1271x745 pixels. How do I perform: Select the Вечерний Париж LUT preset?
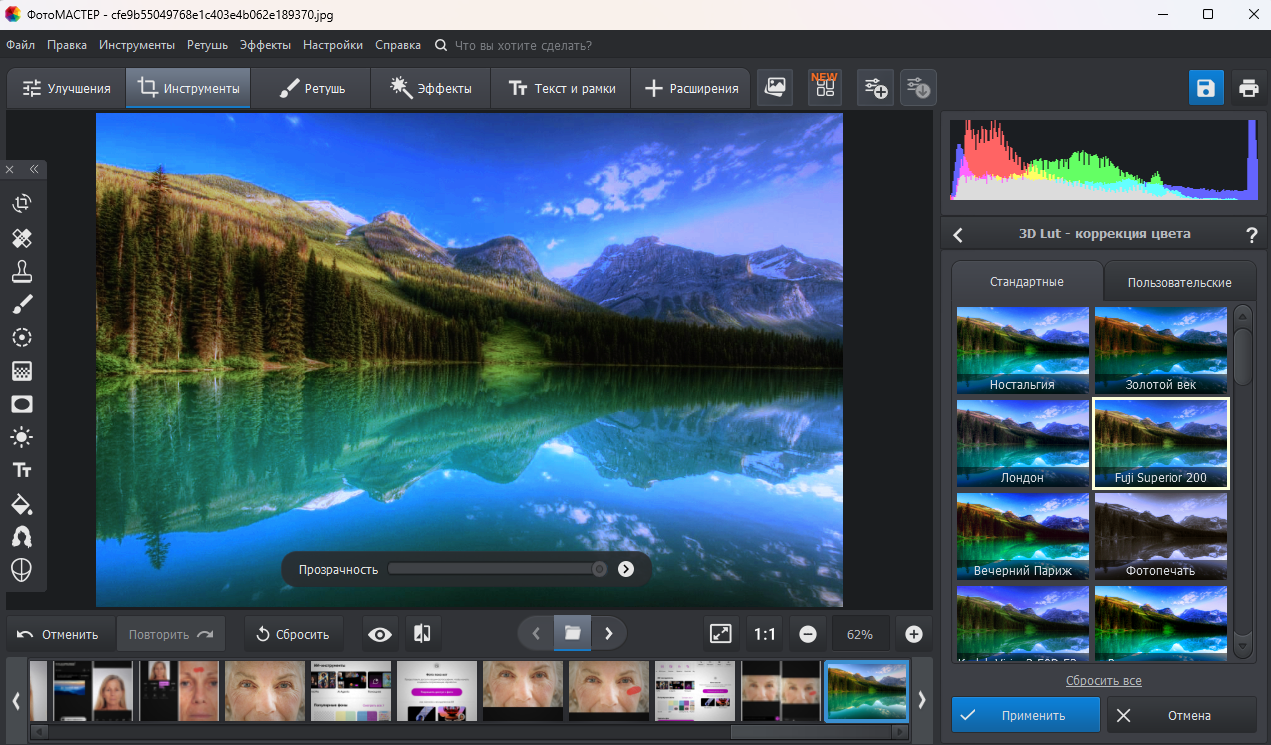[1022, 537]
